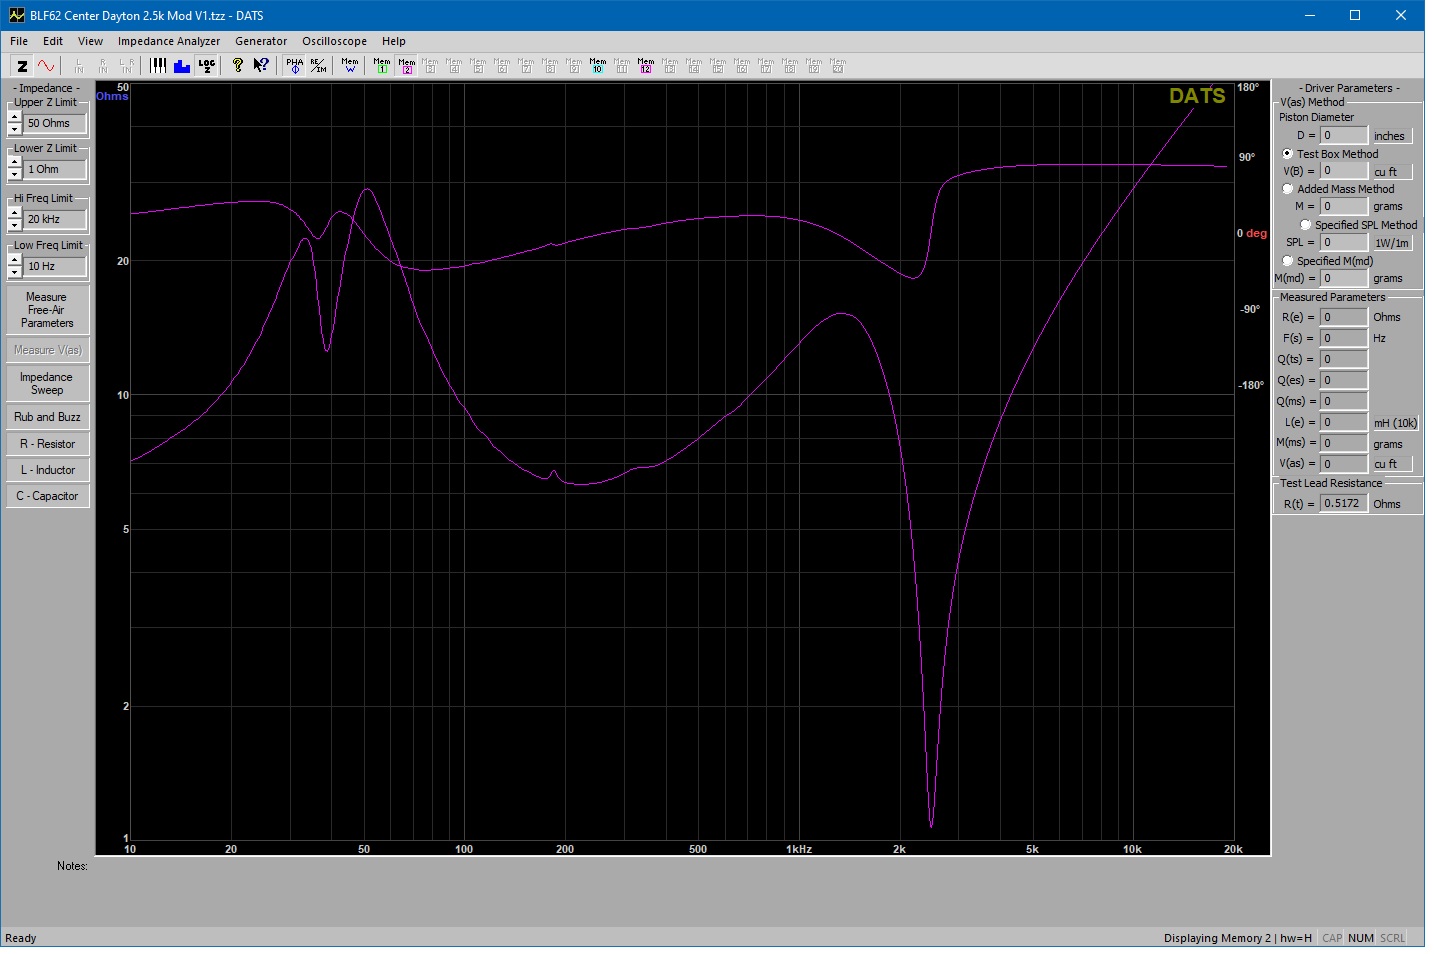Open the piano keys tone generator icon
This screenshot has height=954, width=1434.
pyautogui.click(x=158, y=66)
